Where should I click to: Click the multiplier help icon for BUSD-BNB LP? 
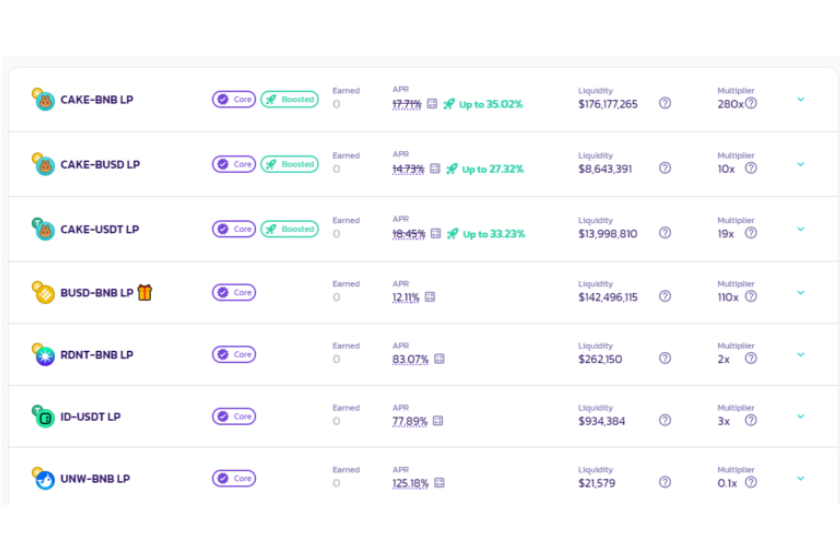750,296
